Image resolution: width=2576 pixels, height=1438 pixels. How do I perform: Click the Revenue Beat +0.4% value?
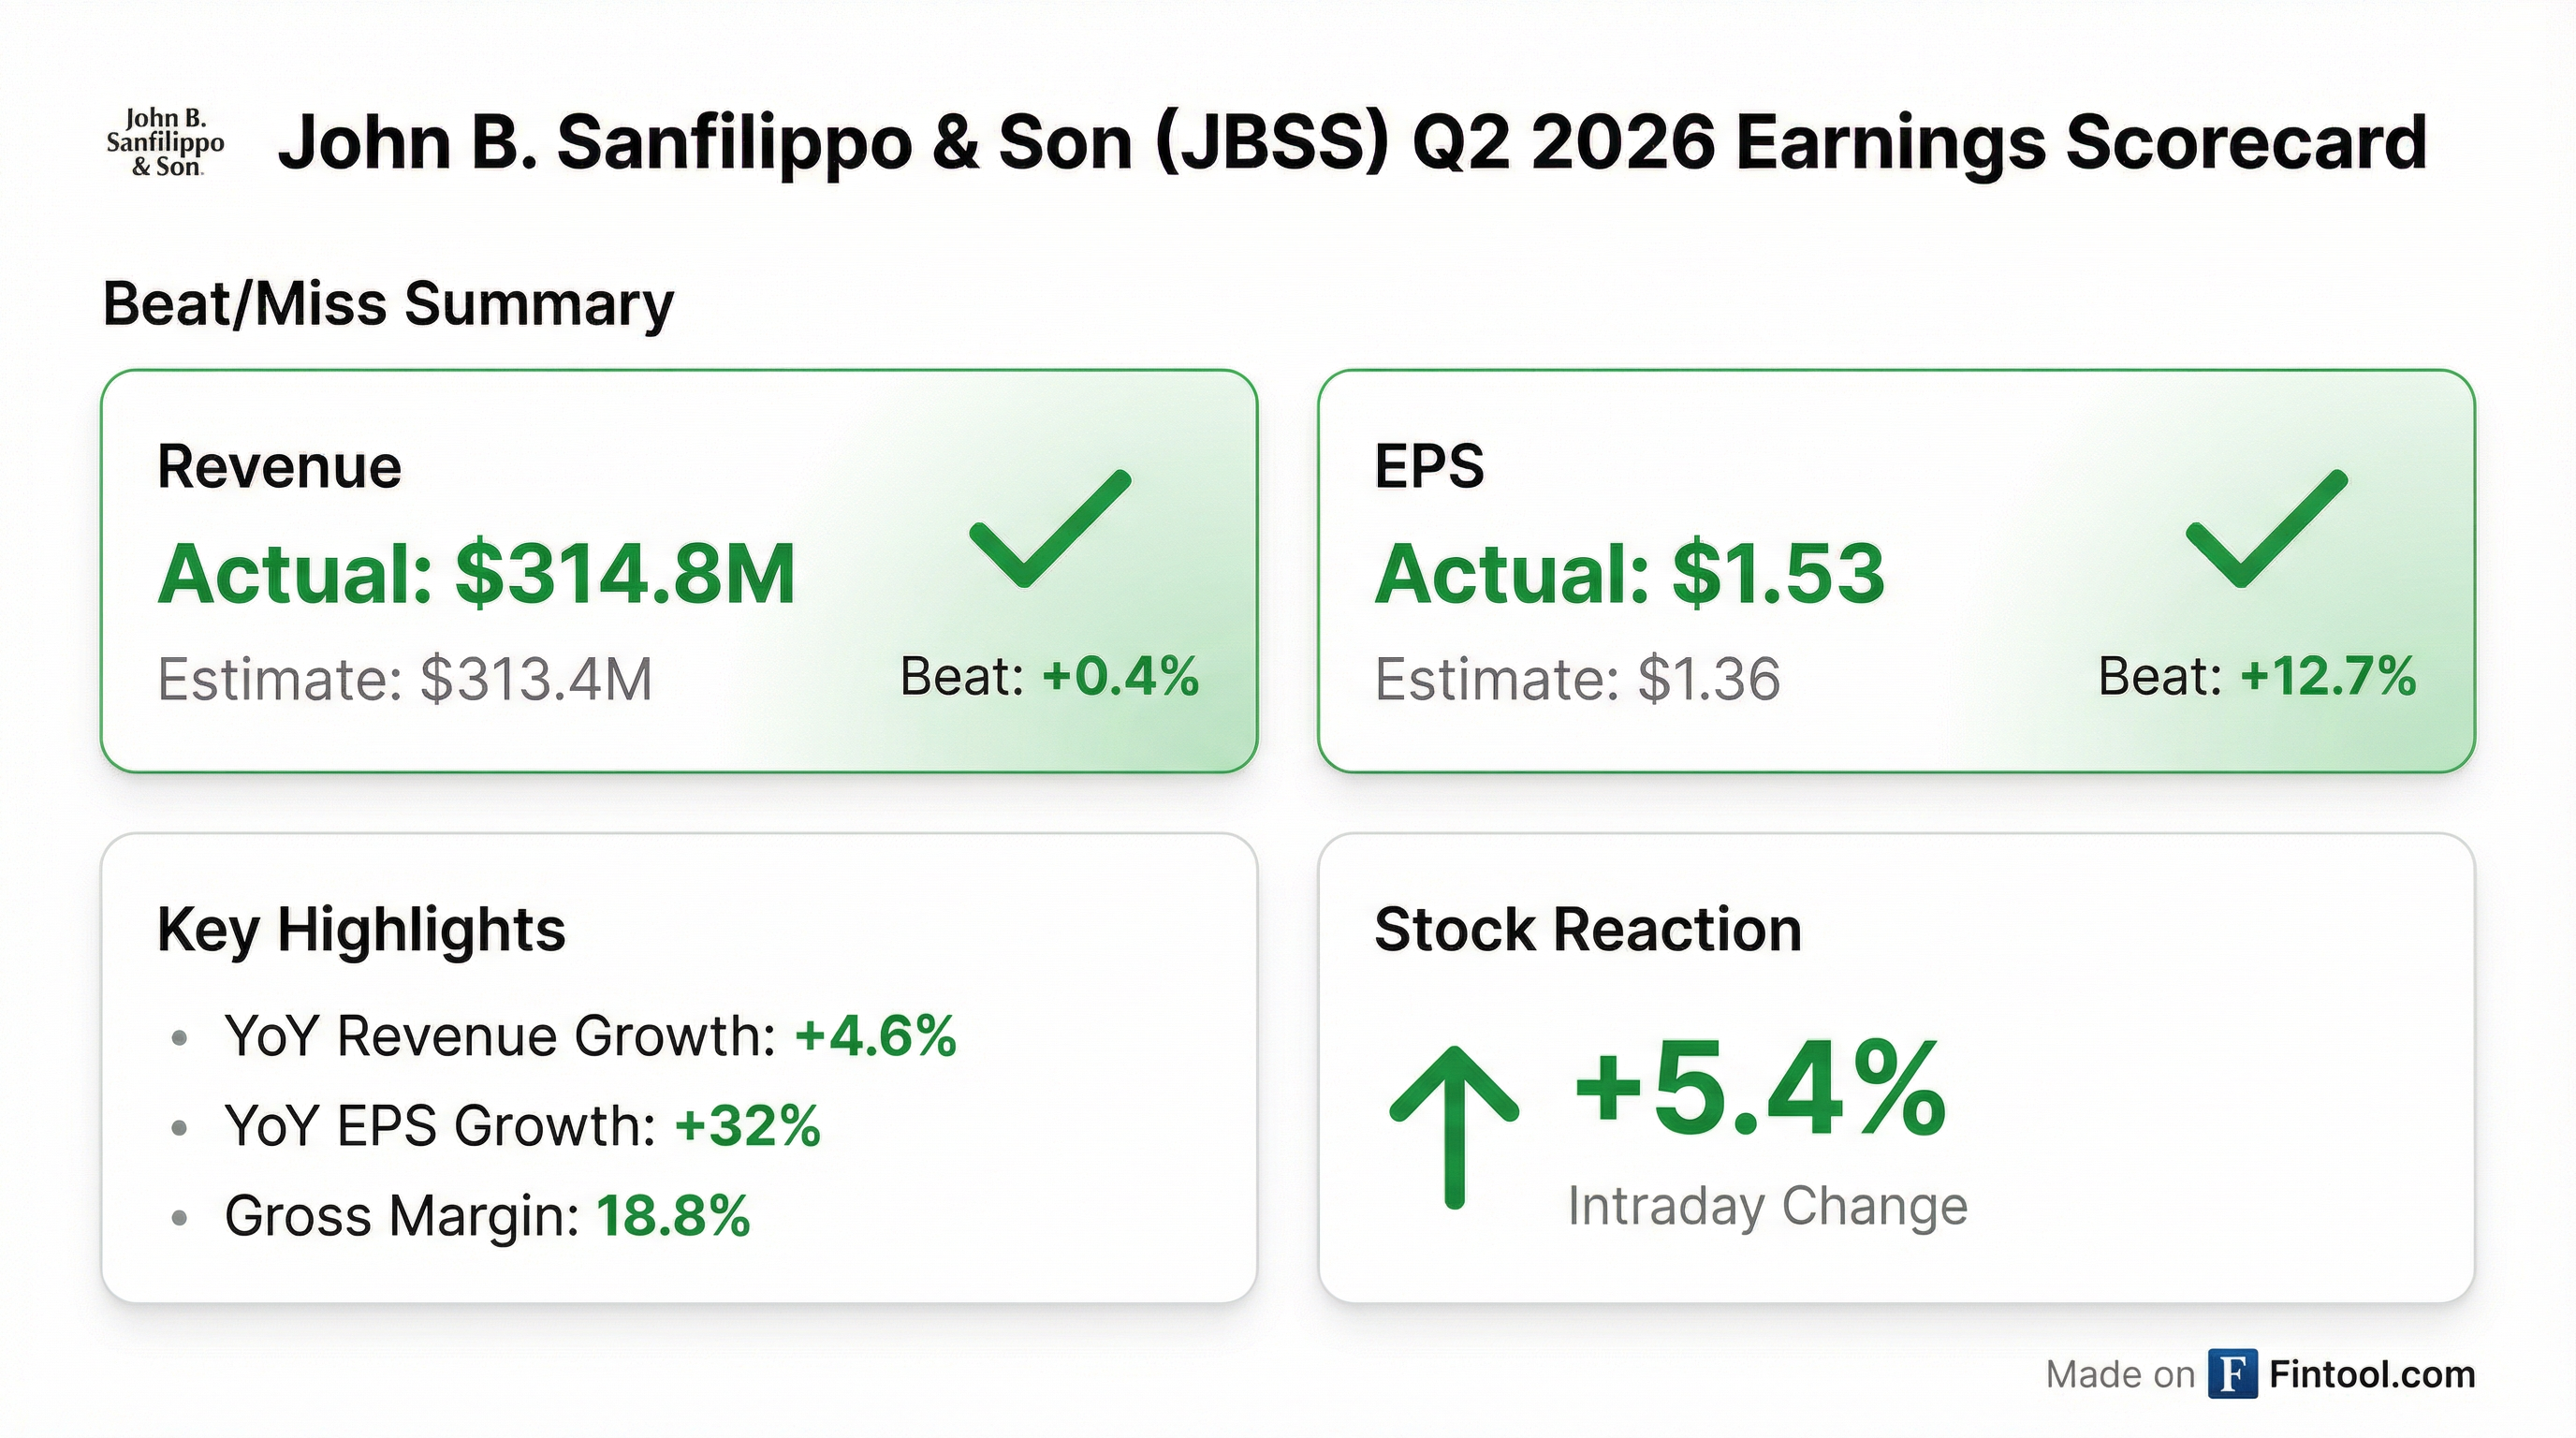click(1119, 676)
